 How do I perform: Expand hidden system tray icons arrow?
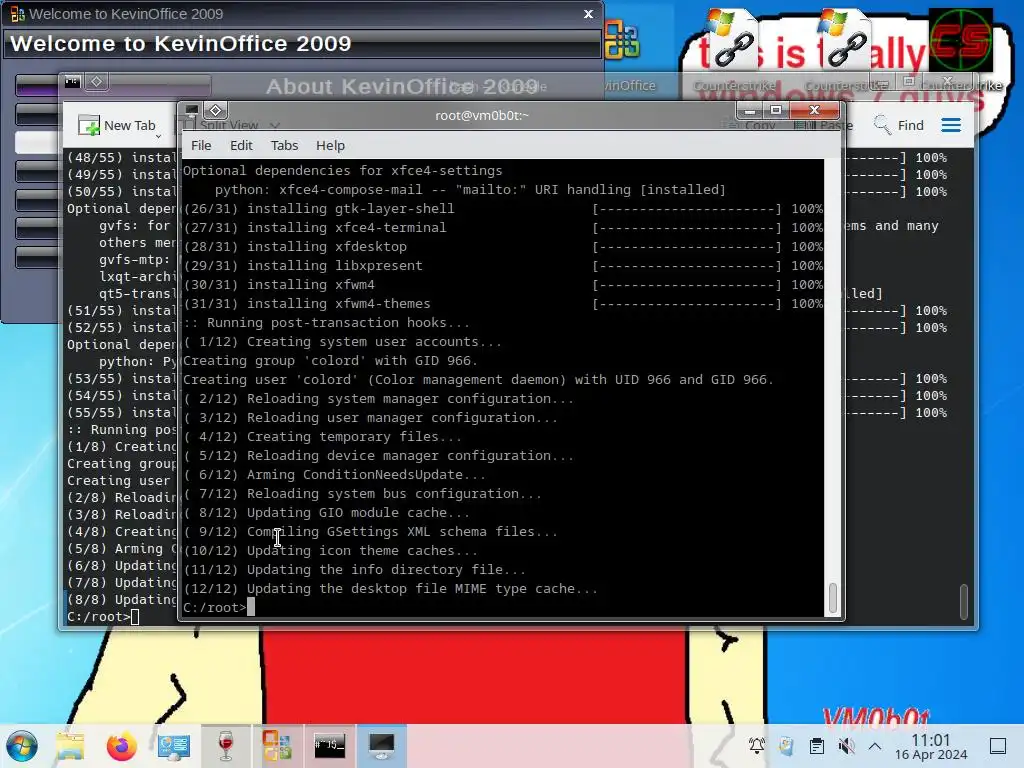(875, 746)
